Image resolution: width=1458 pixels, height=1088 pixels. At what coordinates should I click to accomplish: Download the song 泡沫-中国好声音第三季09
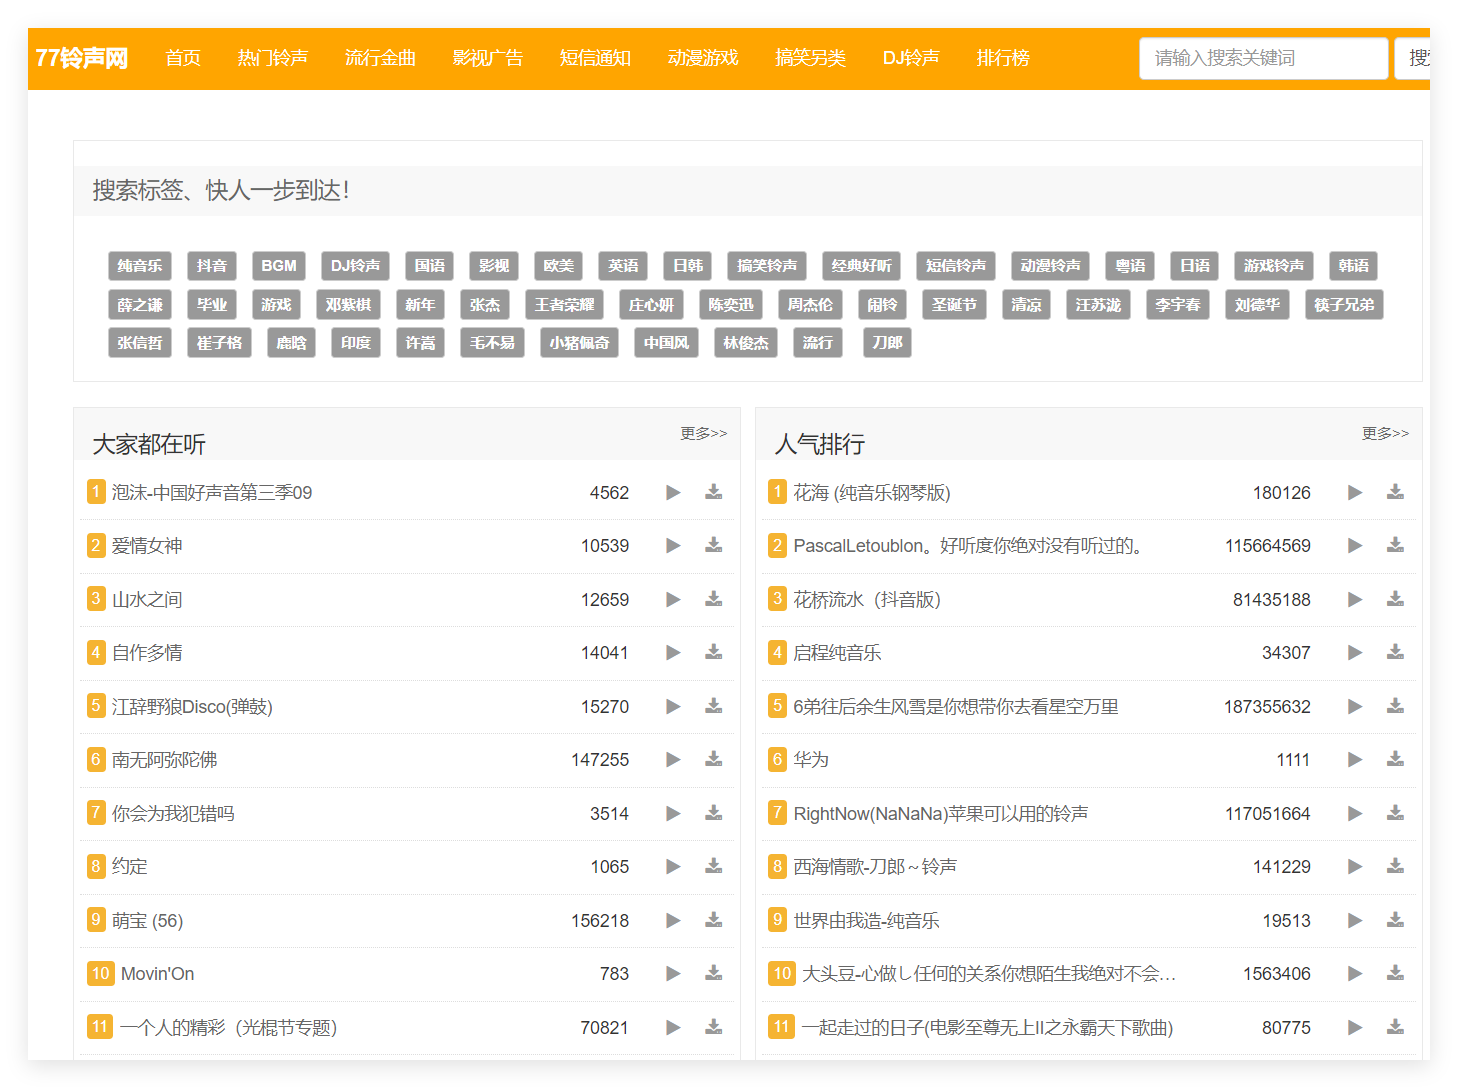pos(714,492)
